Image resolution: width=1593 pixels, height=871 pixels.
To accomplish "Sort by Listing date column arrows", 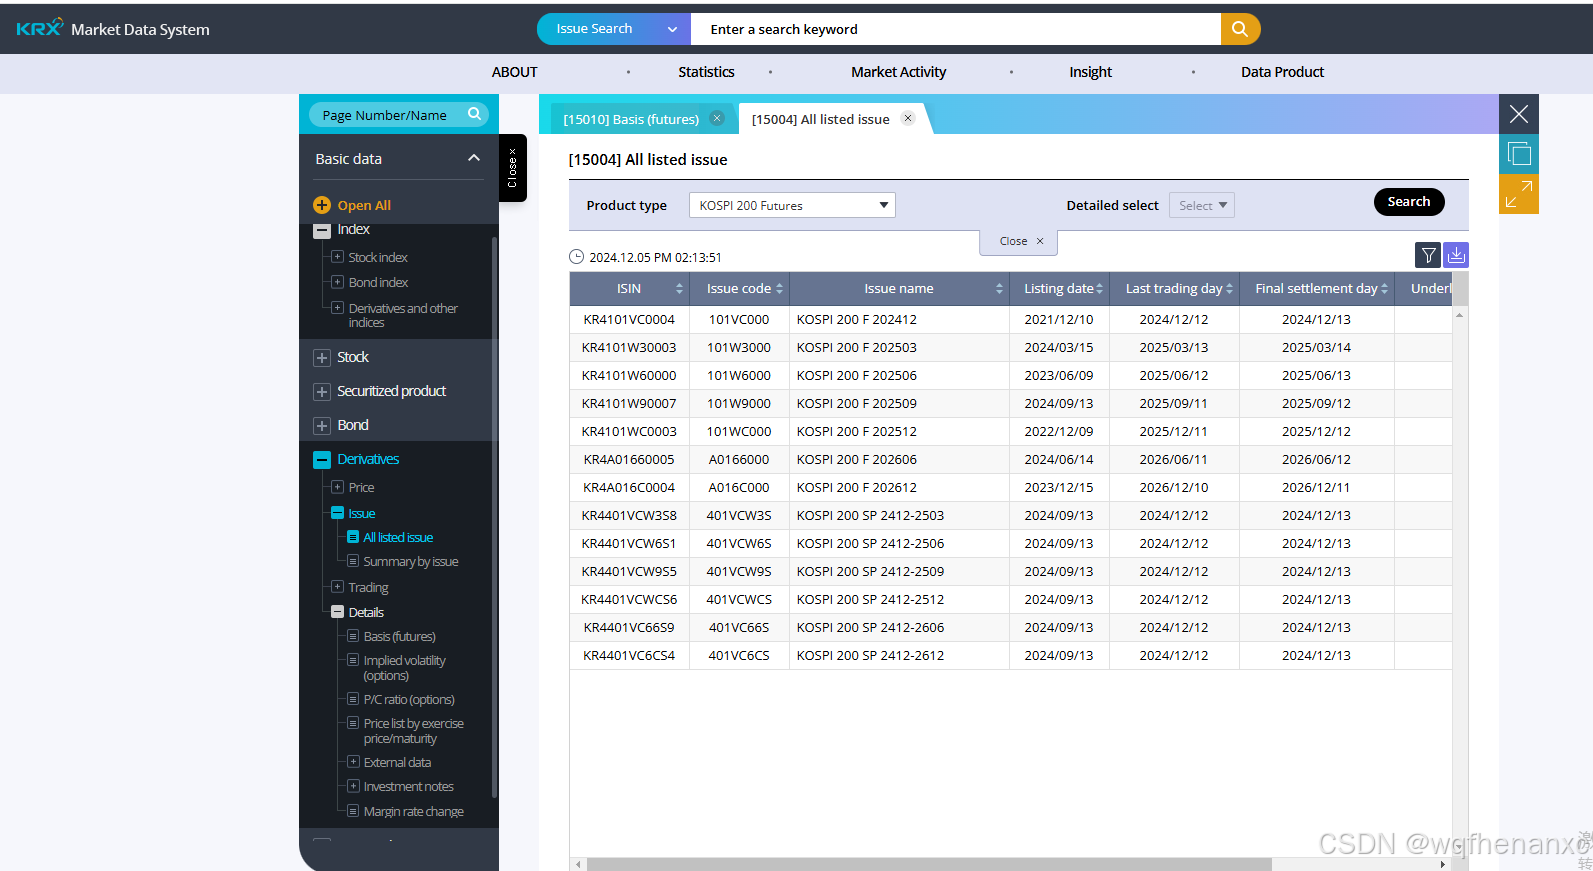I will point(1099,289).
